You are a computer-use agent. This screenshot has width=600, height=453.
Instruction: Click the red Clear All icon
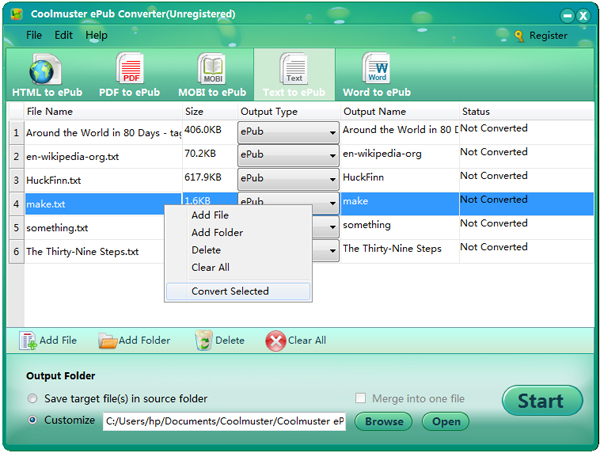276,341
